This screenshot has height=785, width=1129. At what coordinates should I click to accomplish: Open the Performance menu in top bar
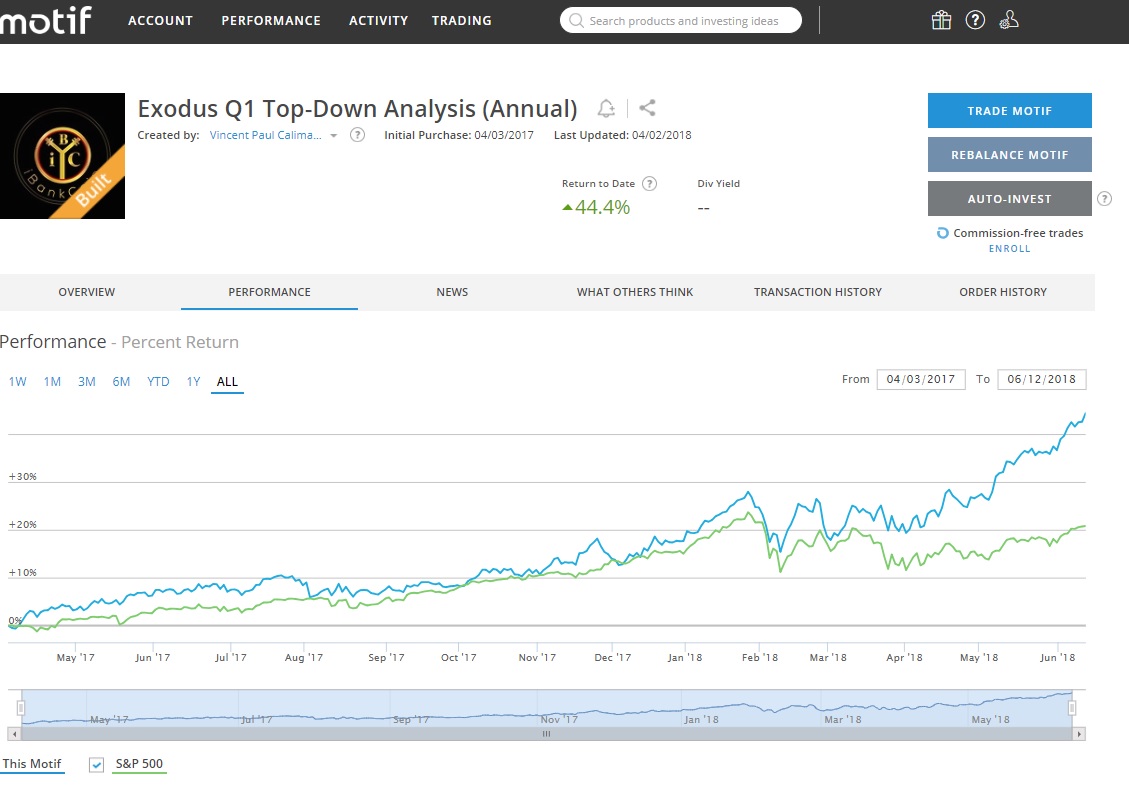(271, 20)
